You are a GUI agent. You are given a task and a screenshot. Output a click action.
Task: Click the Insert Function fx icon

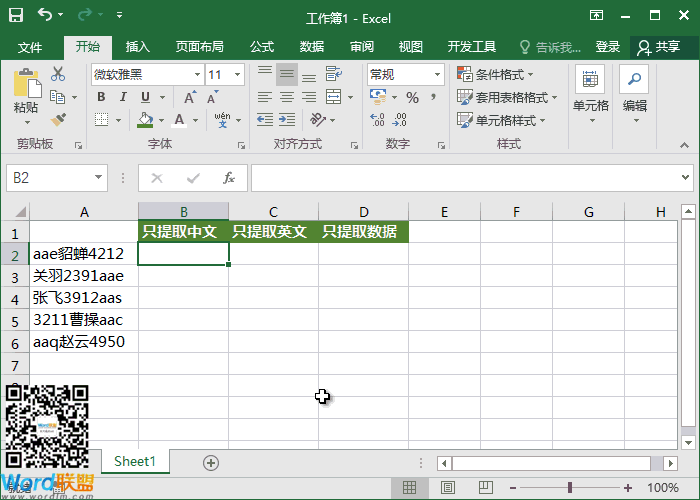coord(228,178)
